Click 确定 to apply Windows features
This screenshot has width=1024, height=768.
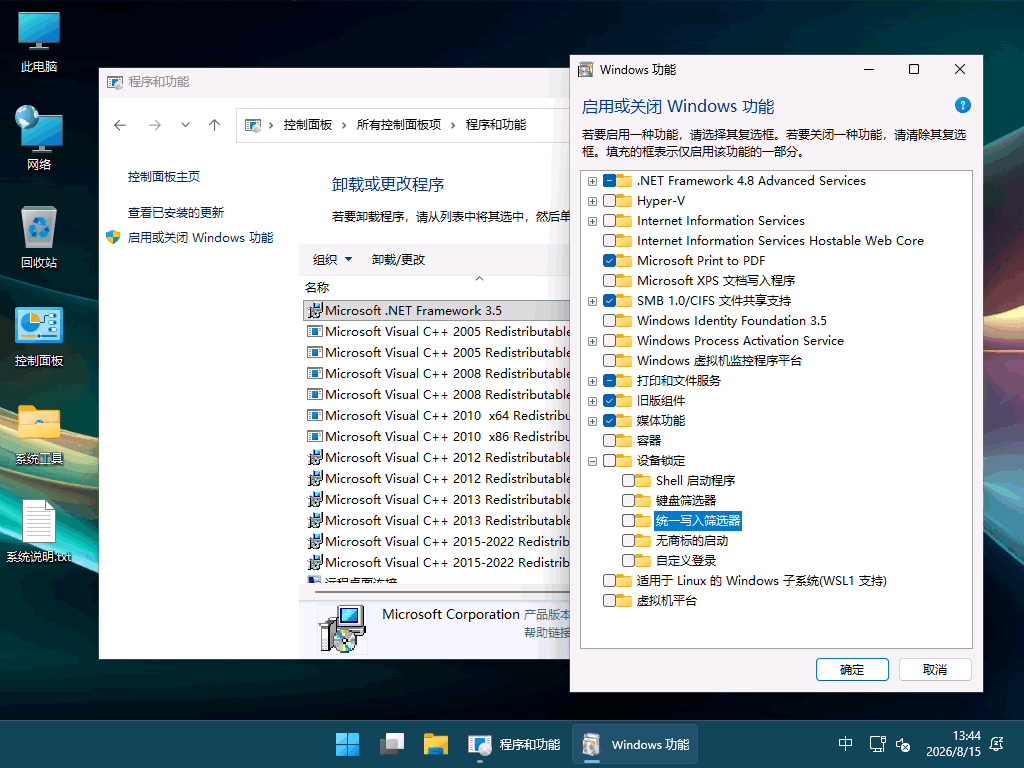pyautogui.click(x=852, y=669)
